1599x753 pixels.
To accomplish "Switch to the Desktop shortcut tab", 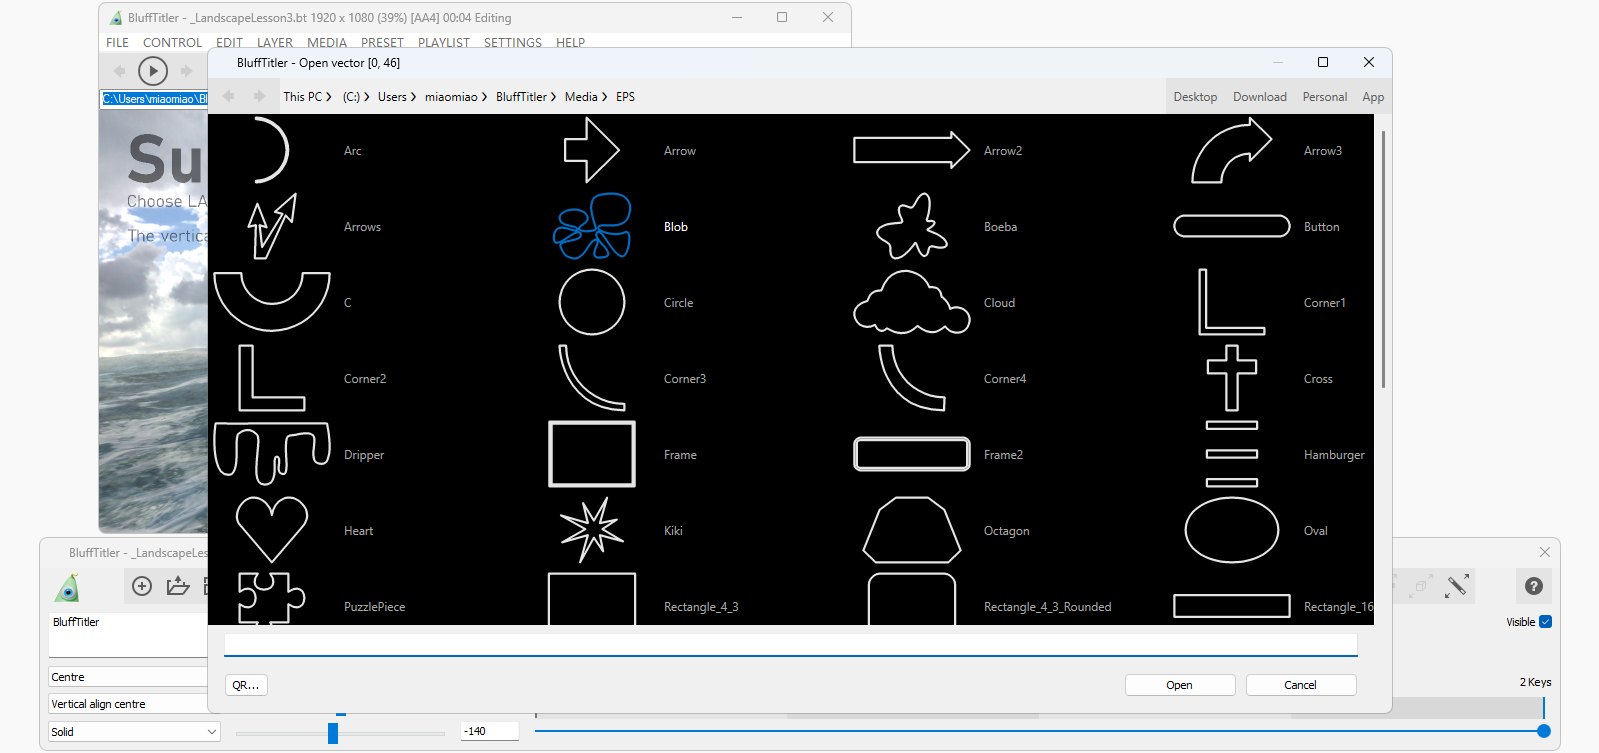I will 1195,97.
